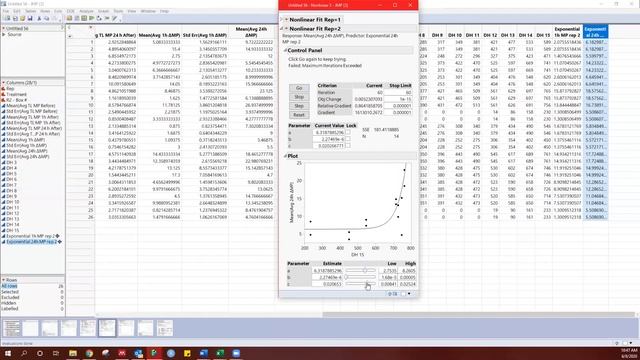Click the Cut scissors toolbar icon

[39, 18]
